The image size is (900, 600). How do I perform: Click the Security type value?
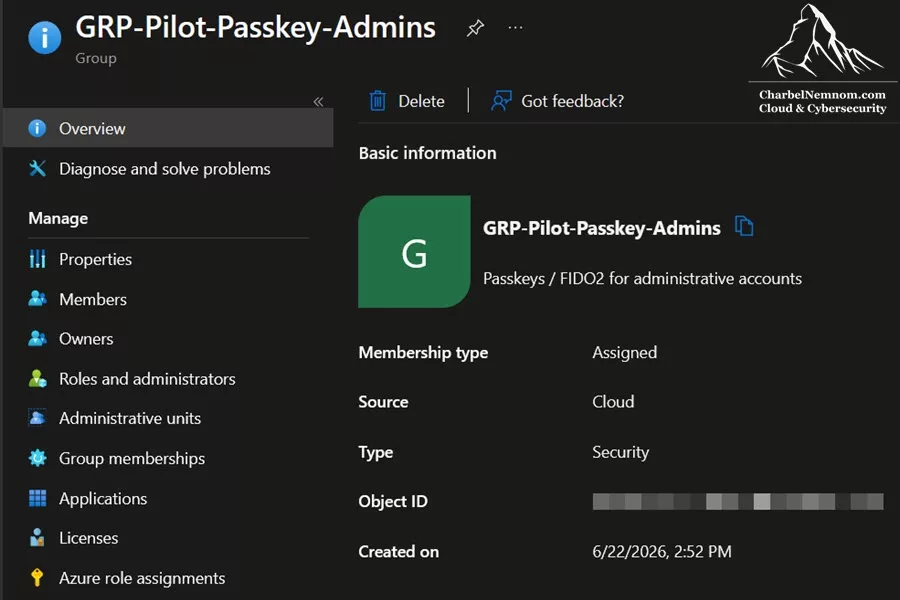pyautogui.click(x=620, y=452)
